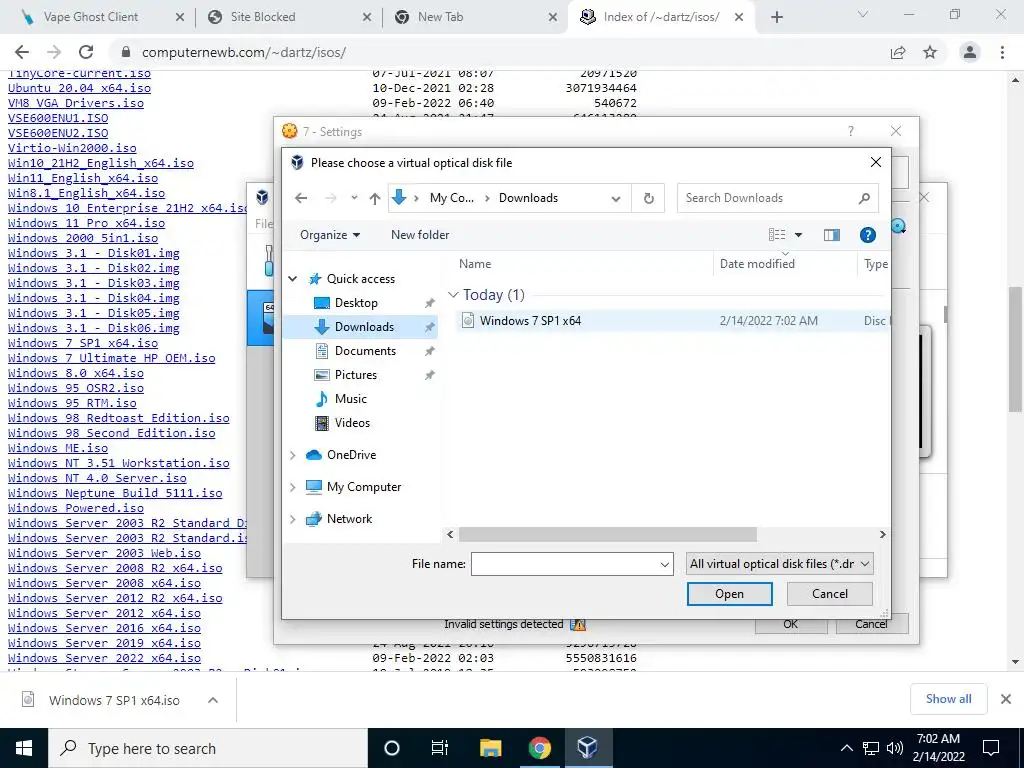Expand the Network tree node
Image resolution: width=1024 pixels, height=768 pixels.
click(293, 519)
